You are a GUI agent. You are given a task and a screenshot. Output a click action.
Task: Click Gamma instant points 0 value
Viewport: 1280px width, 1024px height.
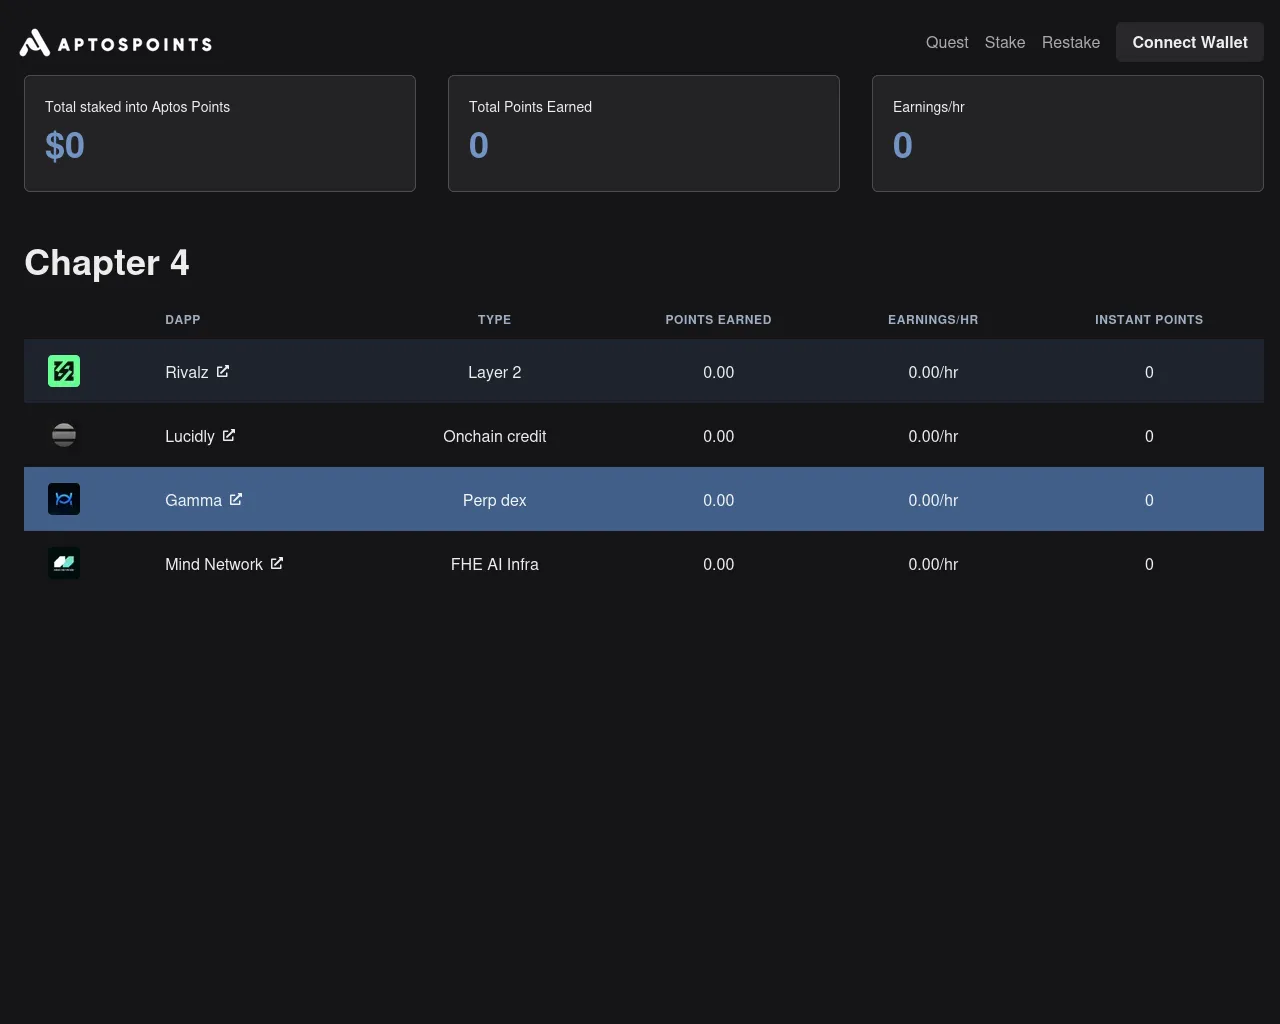[1149, 500]
